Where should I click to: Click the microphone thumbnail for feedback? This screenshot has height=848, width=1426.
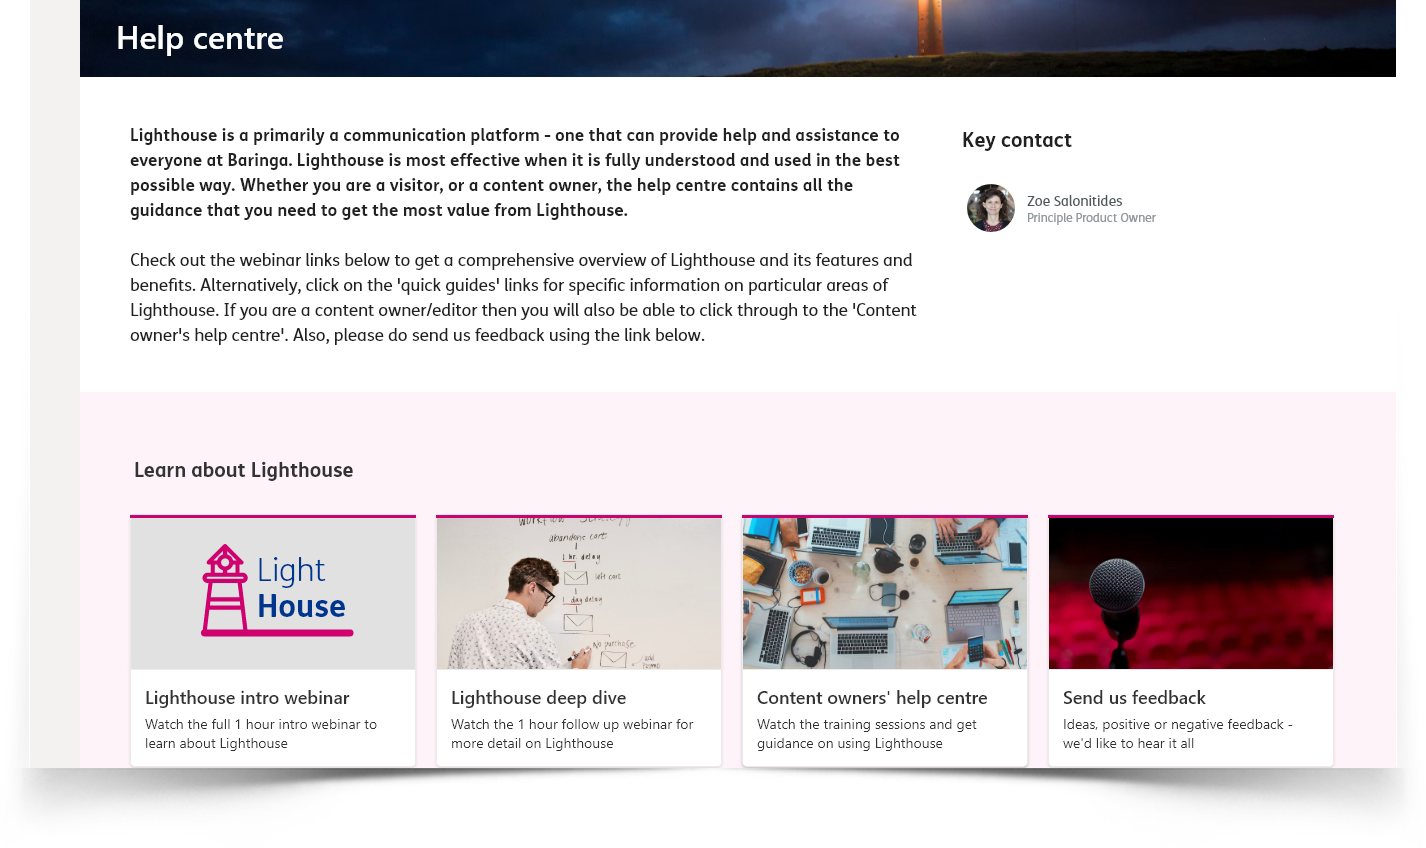pos(1191,593)
